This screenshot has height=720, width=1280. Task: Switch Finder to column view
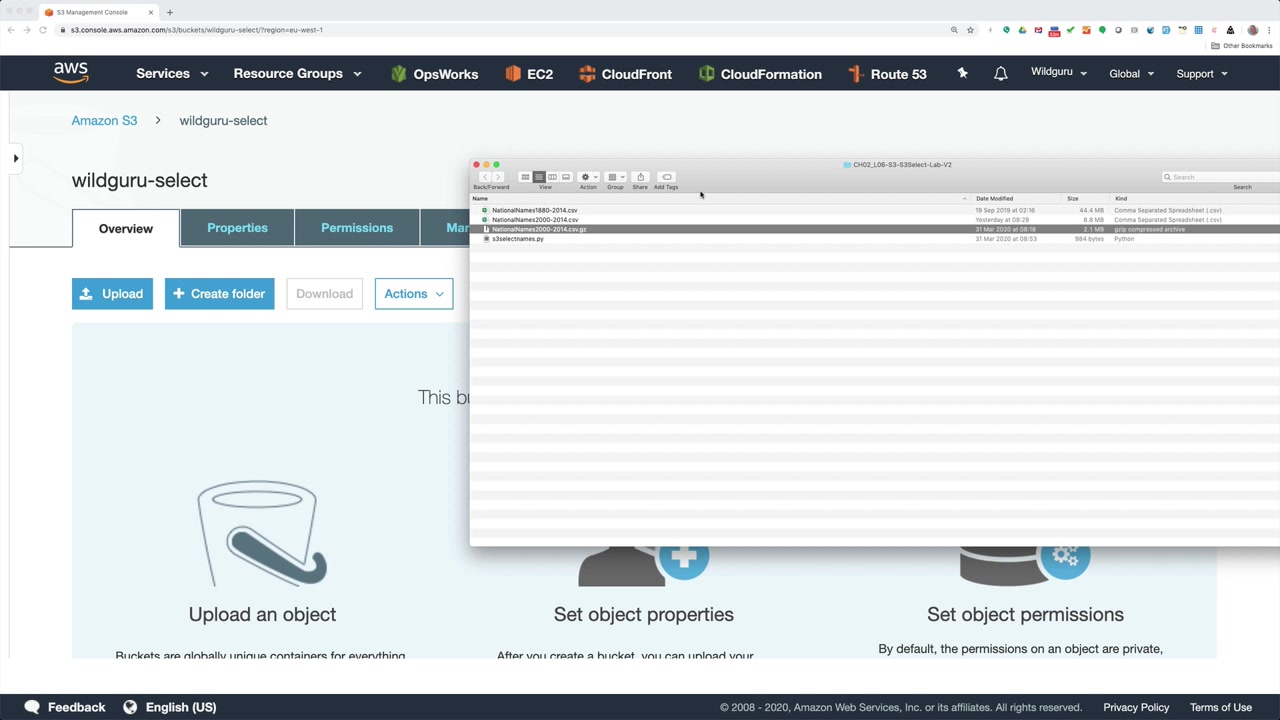coord(552,177)
